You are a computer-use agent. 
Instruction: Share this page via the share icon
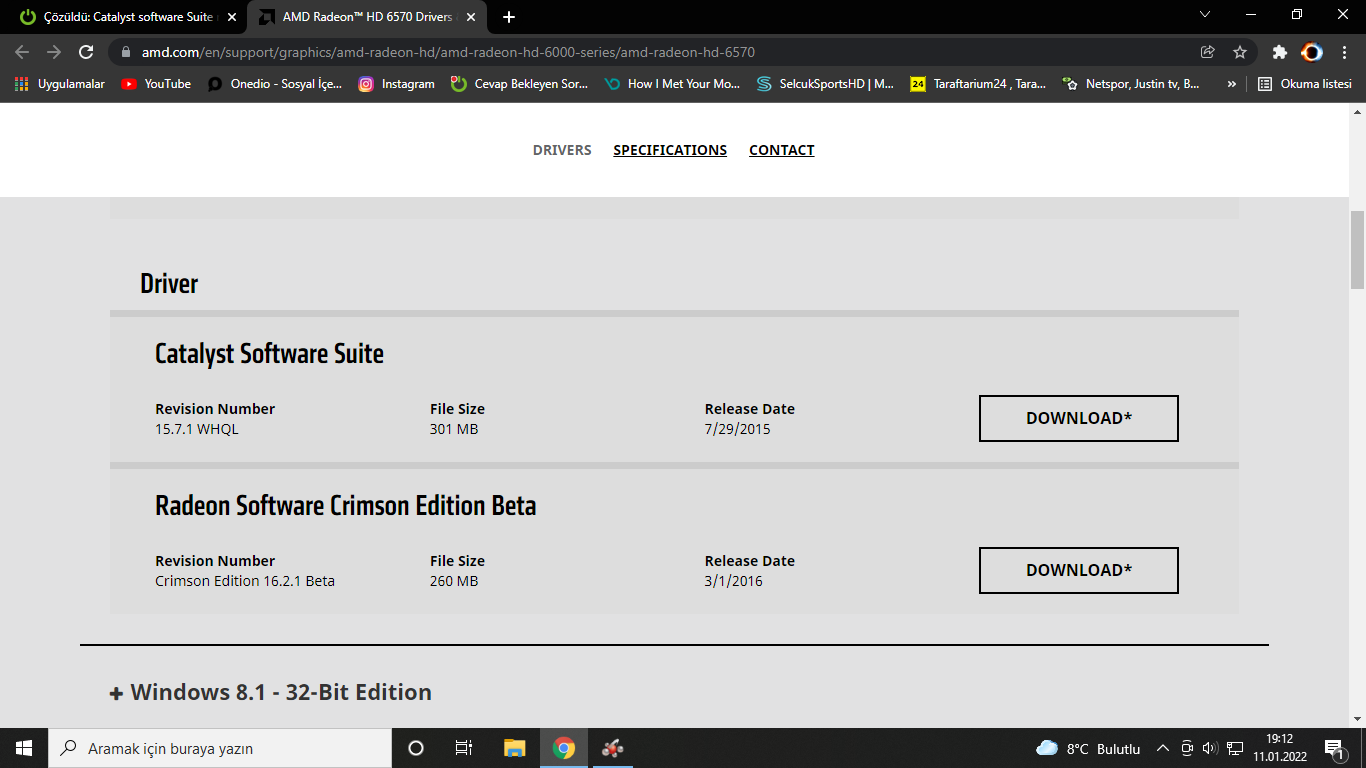tap(1208, 52)
